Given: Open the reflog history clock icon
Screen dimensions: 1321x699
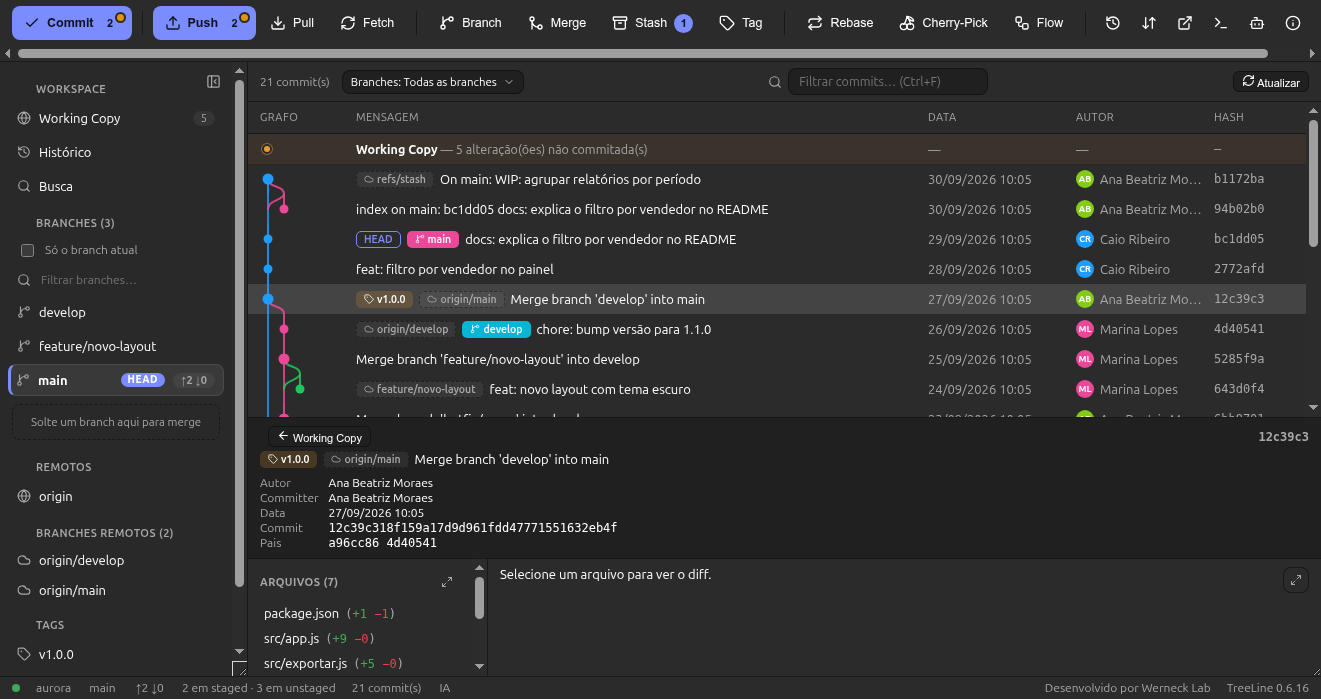Looking at the screenshot, I should point(1112,23).
